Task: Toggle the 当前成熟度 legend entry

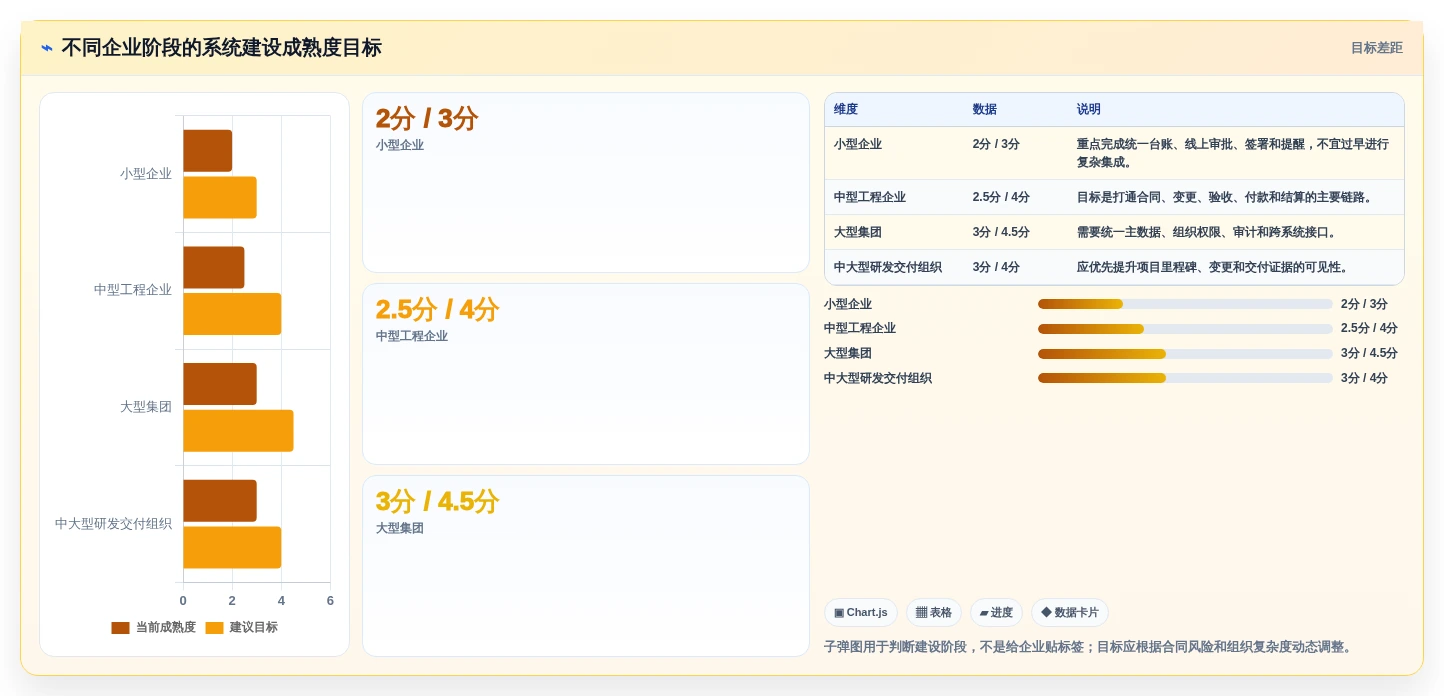Action: (x=154, y=628)
